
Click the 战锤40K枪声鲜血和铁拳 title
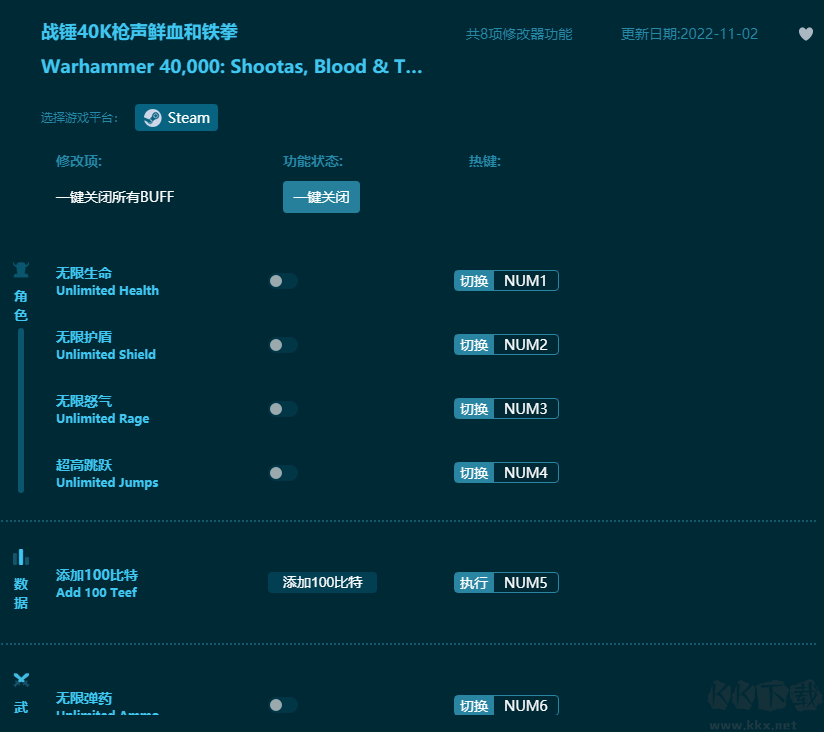pos(139,32)
